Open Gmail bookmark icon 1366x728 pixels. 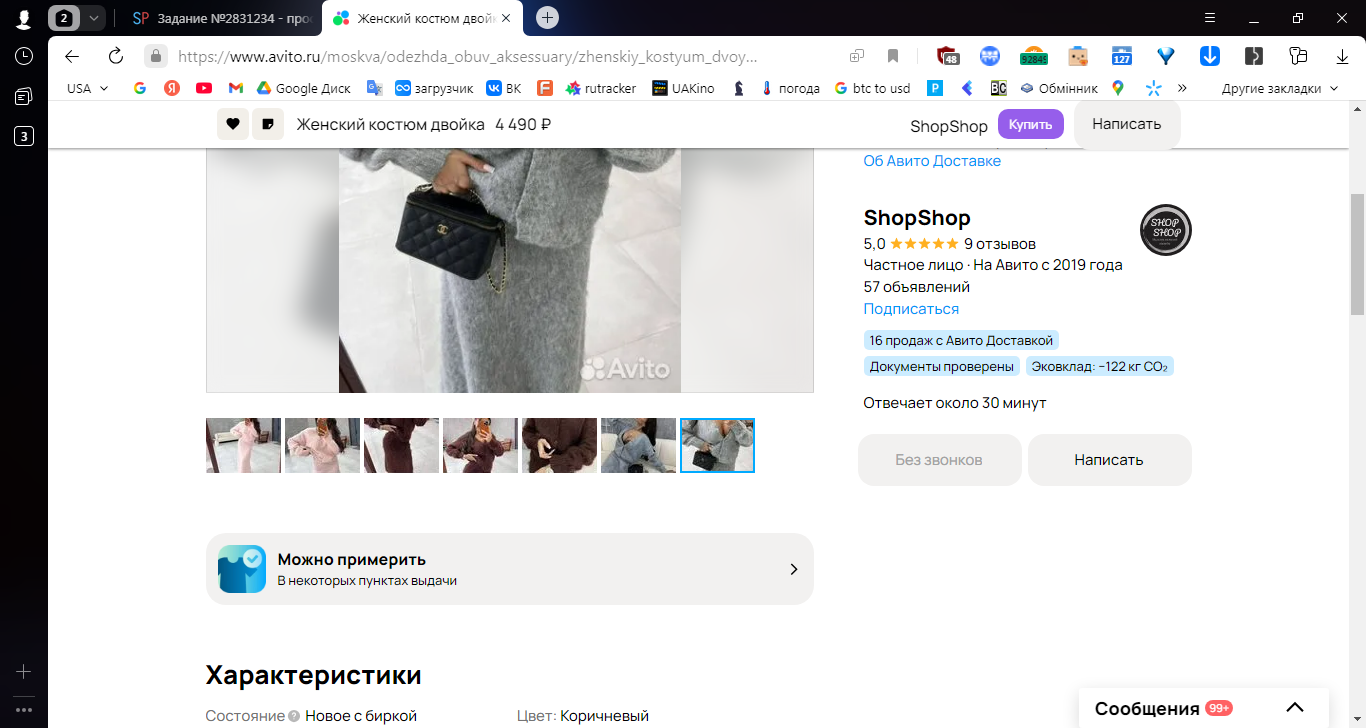[236, 88]
